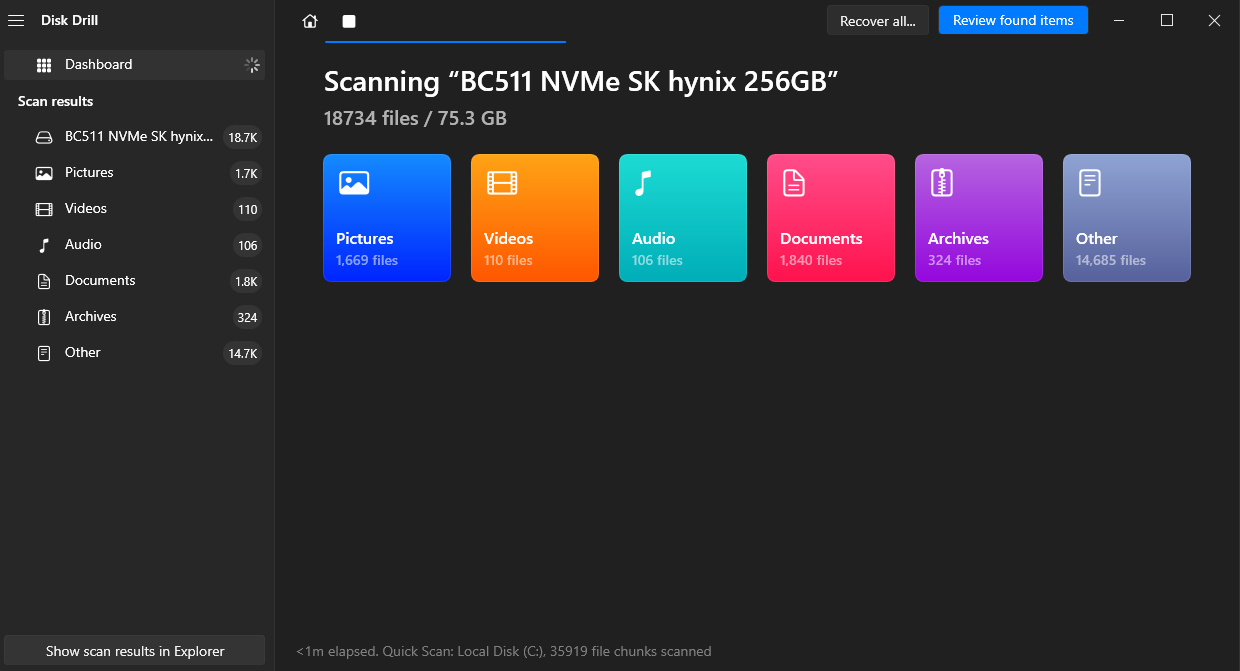
Task: Select Videos in scan results list
Action: pos(135,209)
